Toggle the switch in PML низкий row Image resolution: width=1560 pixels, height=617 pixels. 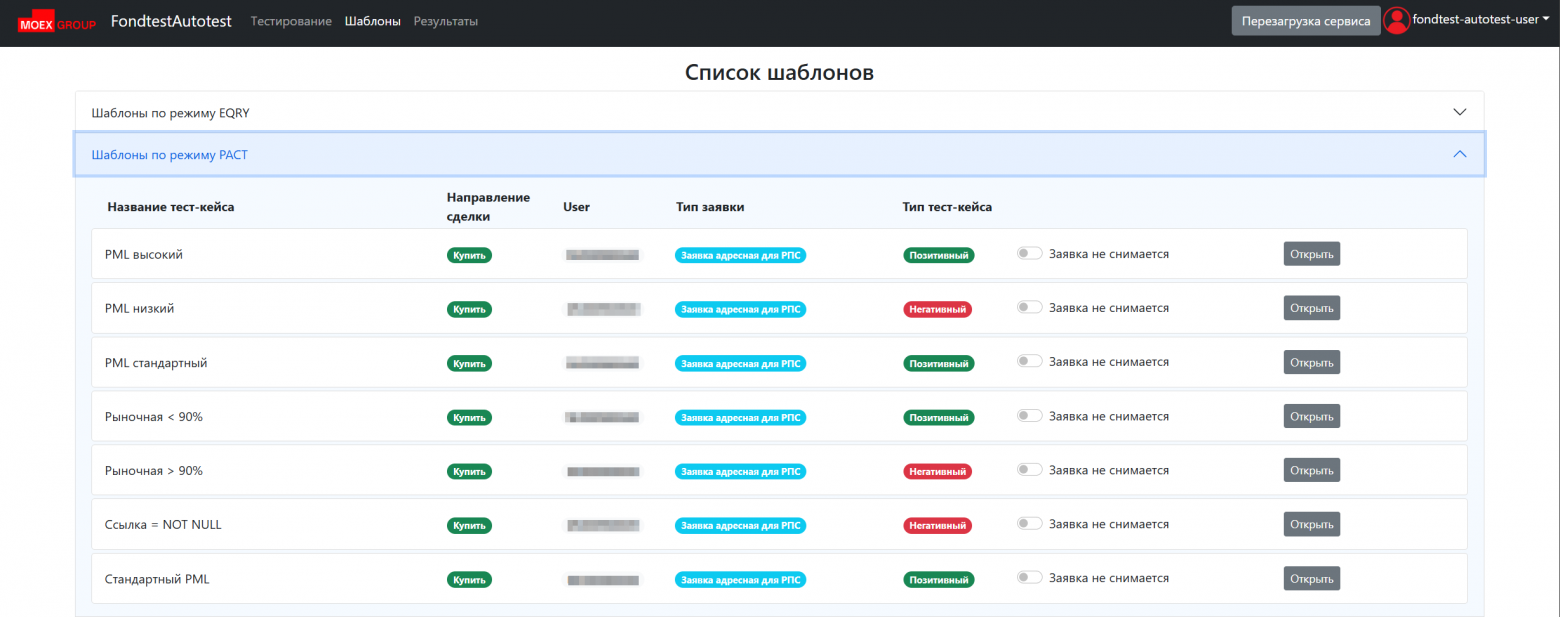tap(1030, 308)
